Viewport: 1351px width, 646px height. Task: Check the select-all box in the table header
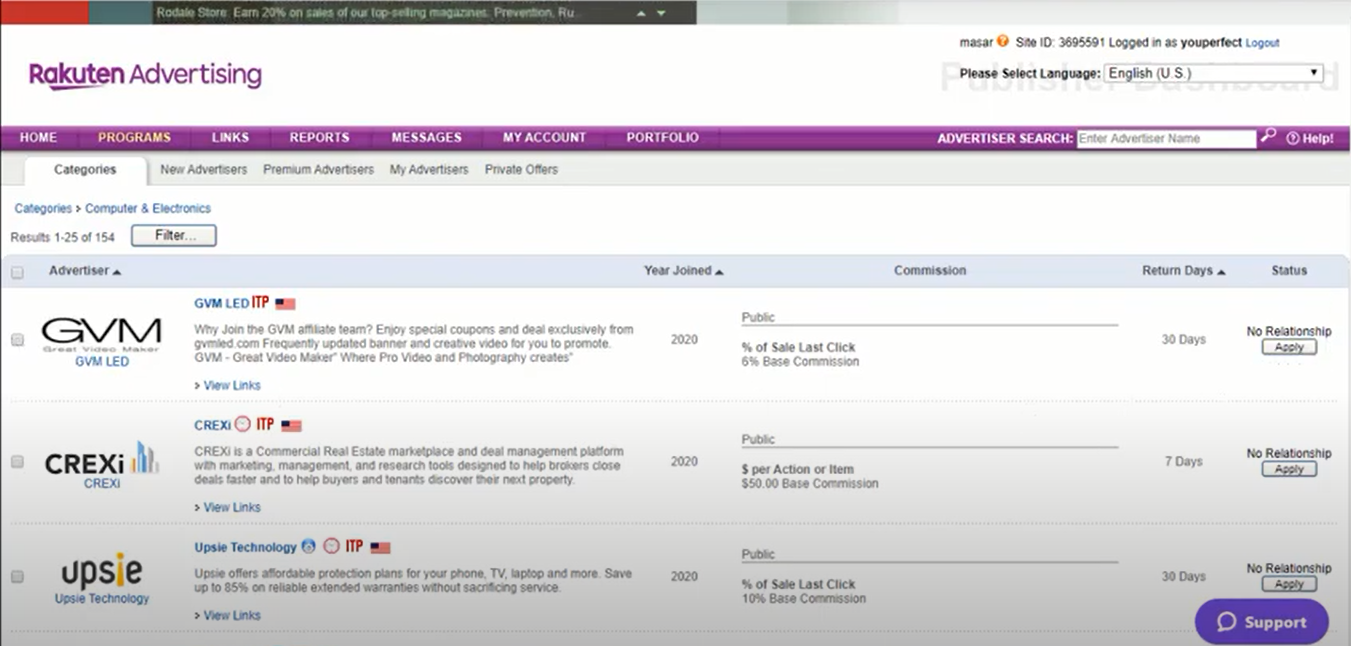(x=17, y=272)
